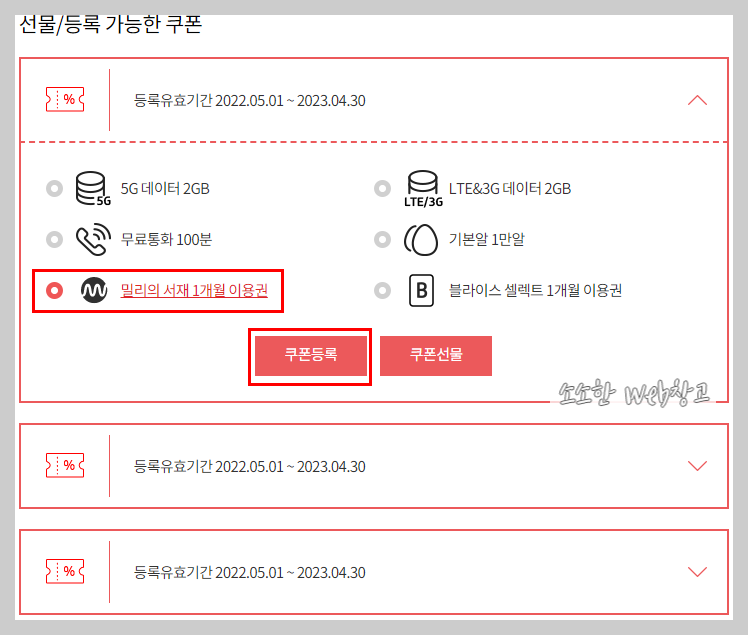Expand the third coupon panel chevron

[x=697, y=572]
